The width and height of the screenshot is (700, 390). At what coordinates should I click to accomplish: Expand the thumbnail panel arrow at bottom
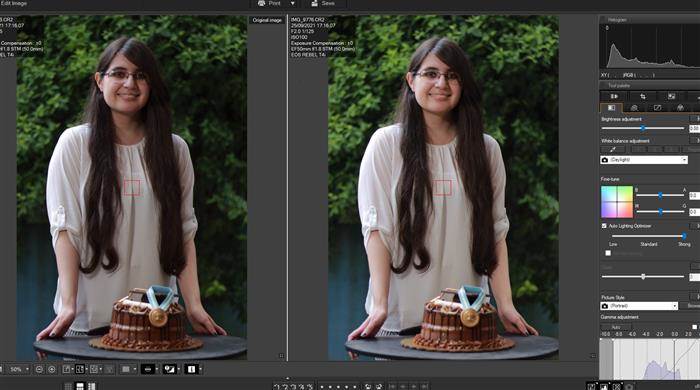click(x=288, y=379)
